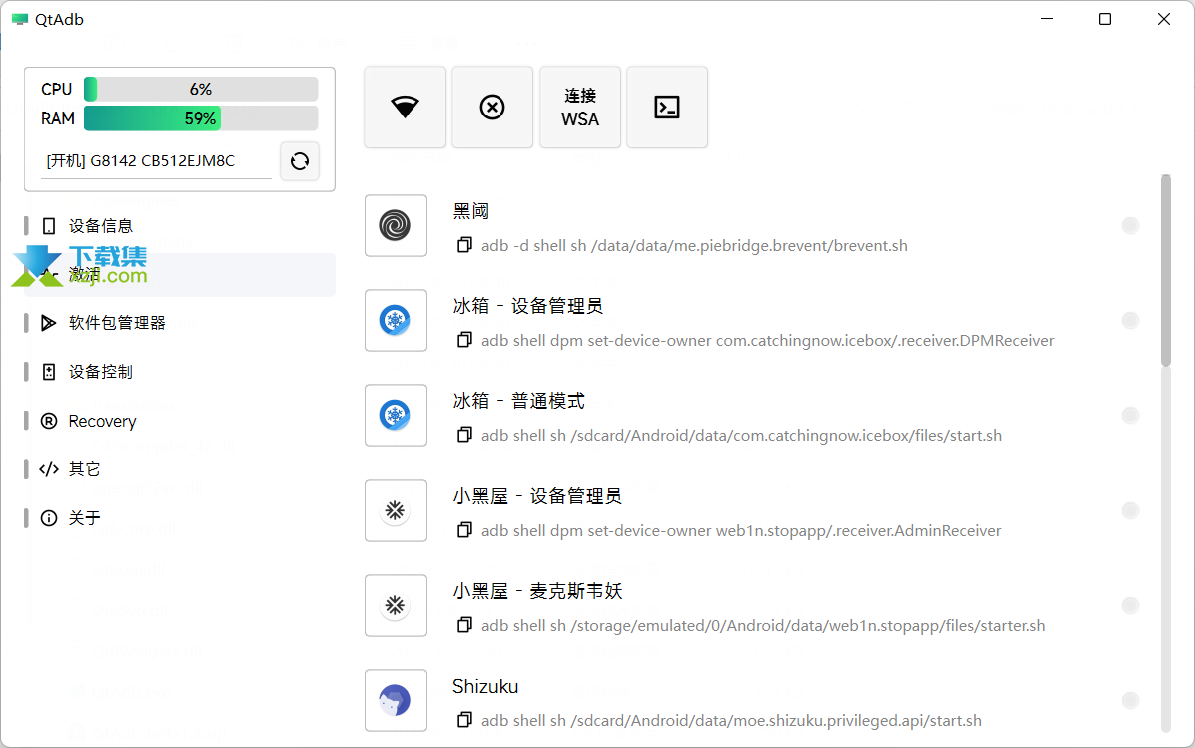Select the 冰箱 - 普通模式 title
The image size is (1195, 748).
coord(518,401)
